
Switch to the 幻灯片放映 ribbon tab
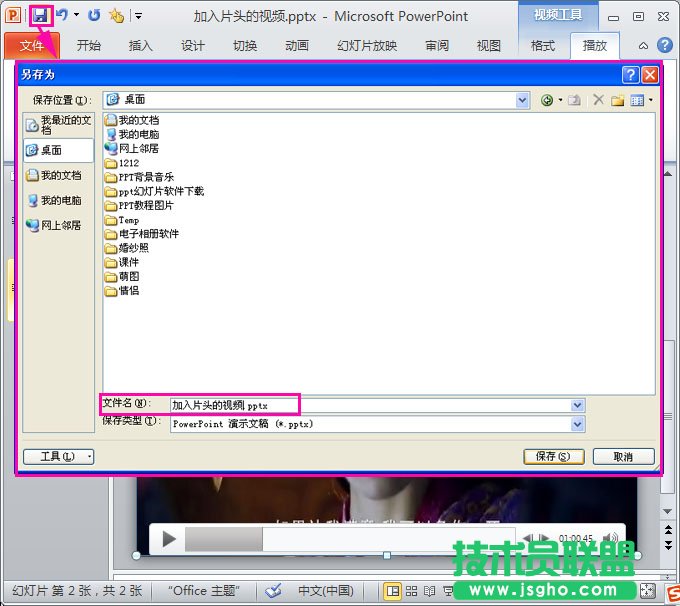367,45
